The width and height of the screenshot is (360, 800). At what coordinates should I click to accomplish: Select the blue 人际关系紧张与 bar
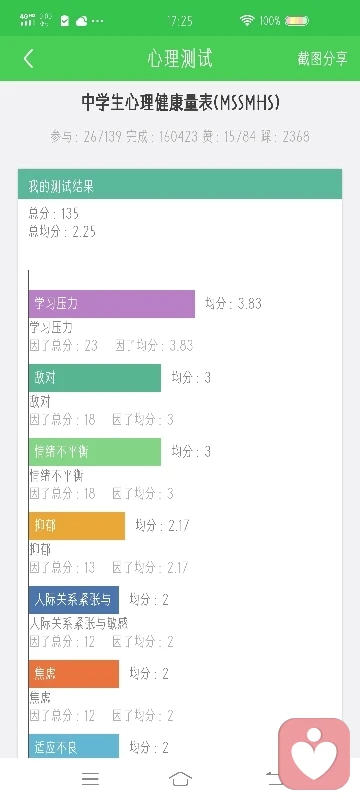click(x=74, y=600)
